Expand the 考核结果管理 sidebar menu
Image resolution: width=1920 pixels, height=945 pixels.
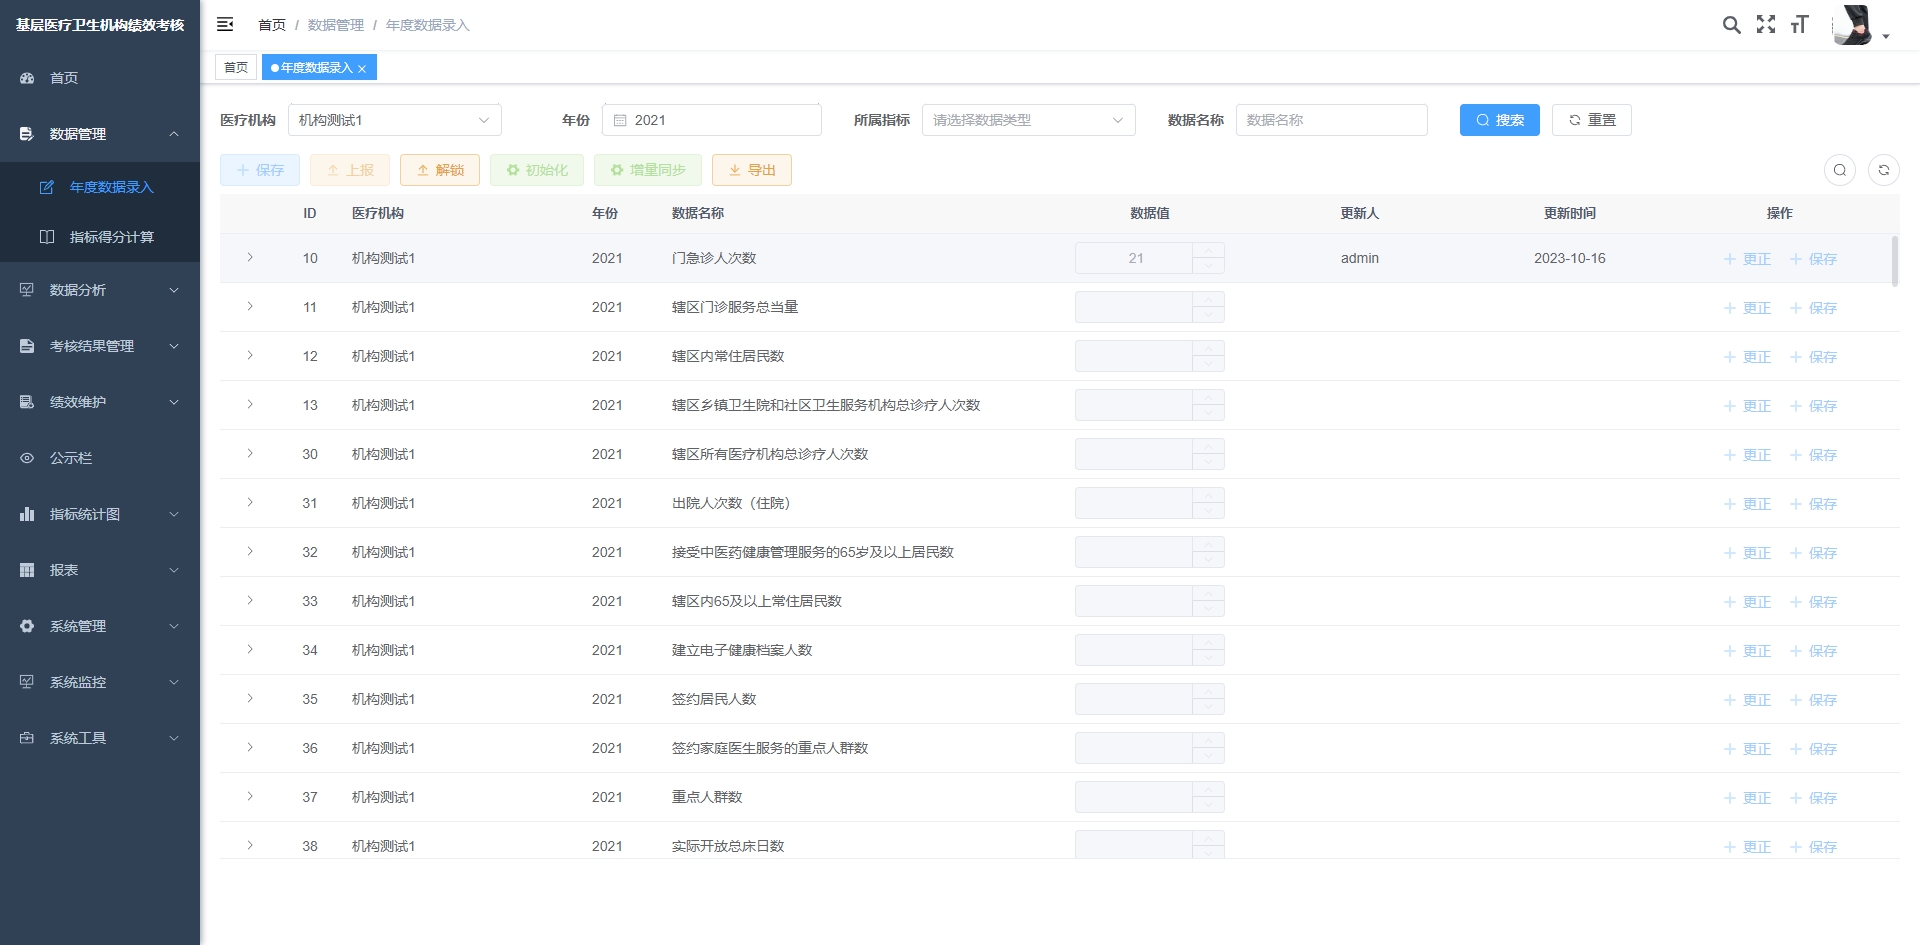click(x=100, y=346)
